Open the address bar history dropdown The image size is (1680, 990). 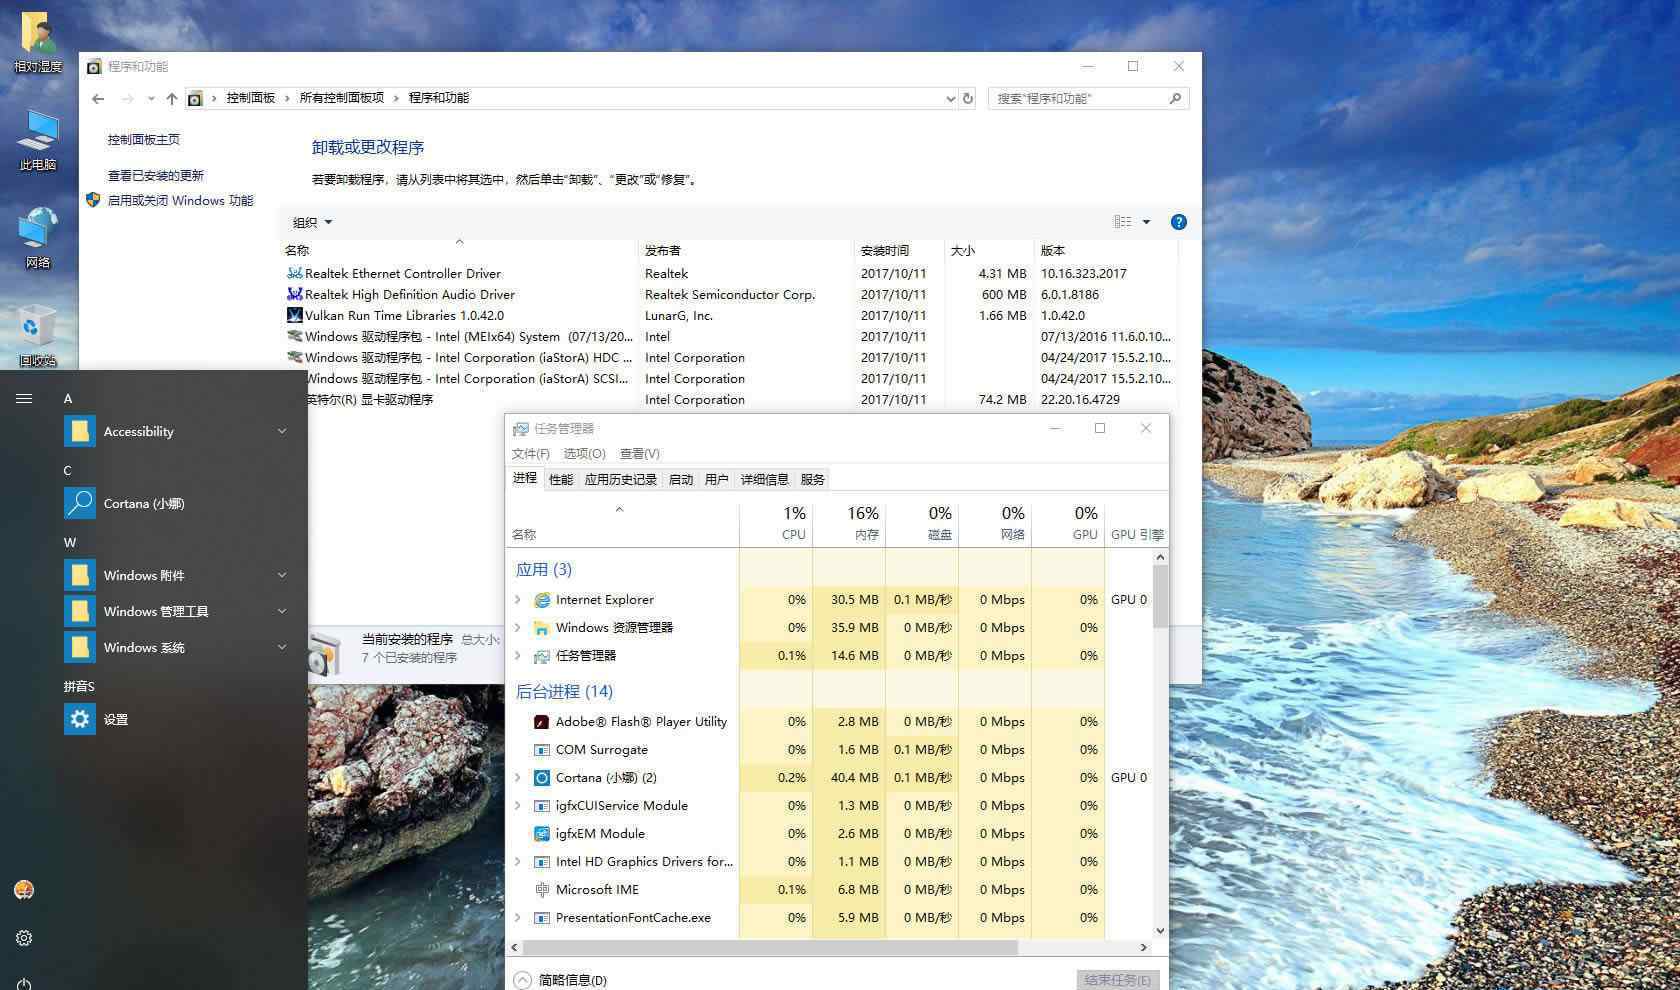(x=950, y=98)
